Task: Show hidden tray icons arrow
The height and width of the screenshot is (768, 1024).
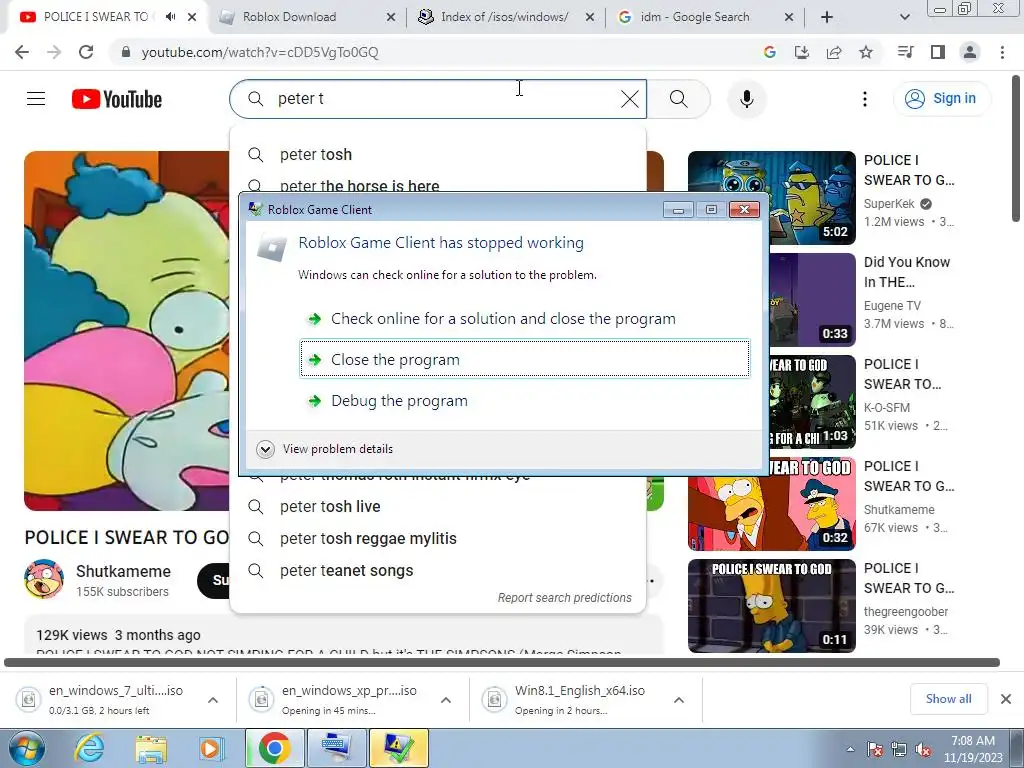Action: (850, 749)
